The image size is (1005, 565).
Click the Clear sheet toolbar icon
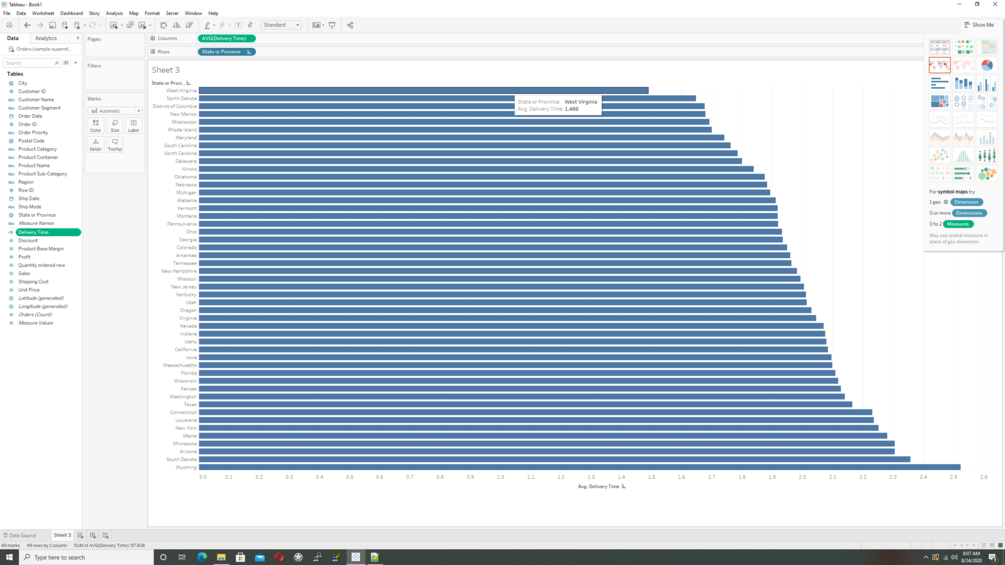(x=142, y=25)
